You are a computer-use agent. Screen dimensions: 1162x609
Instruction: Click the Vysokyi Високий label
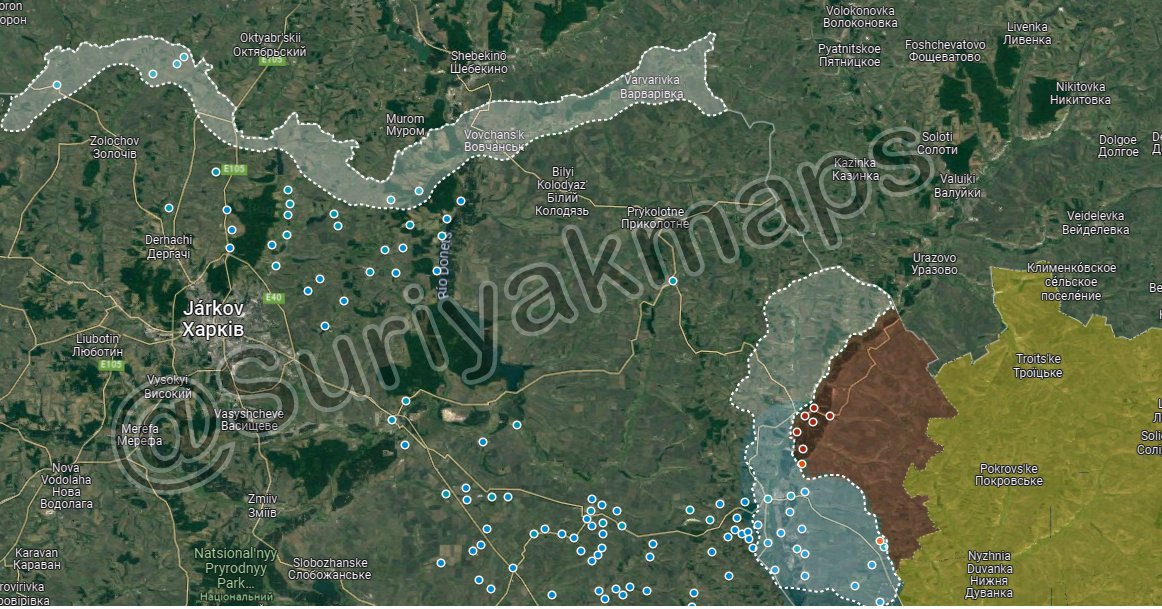pos(167,387)
